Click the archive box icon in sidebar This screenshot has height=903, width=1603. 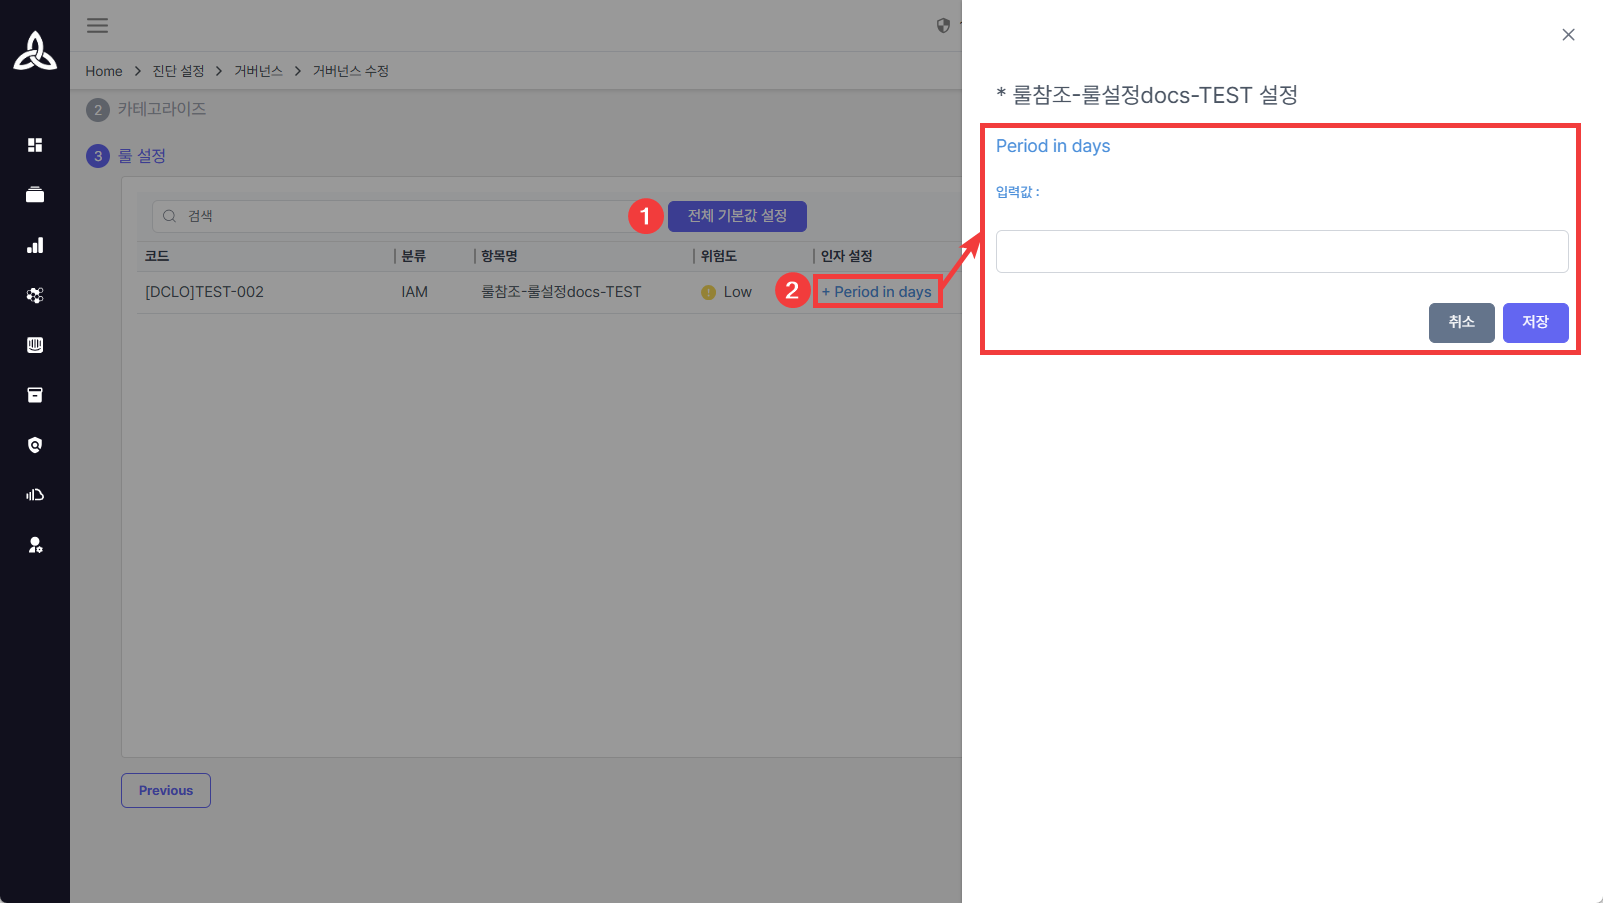tap(35, 395)
